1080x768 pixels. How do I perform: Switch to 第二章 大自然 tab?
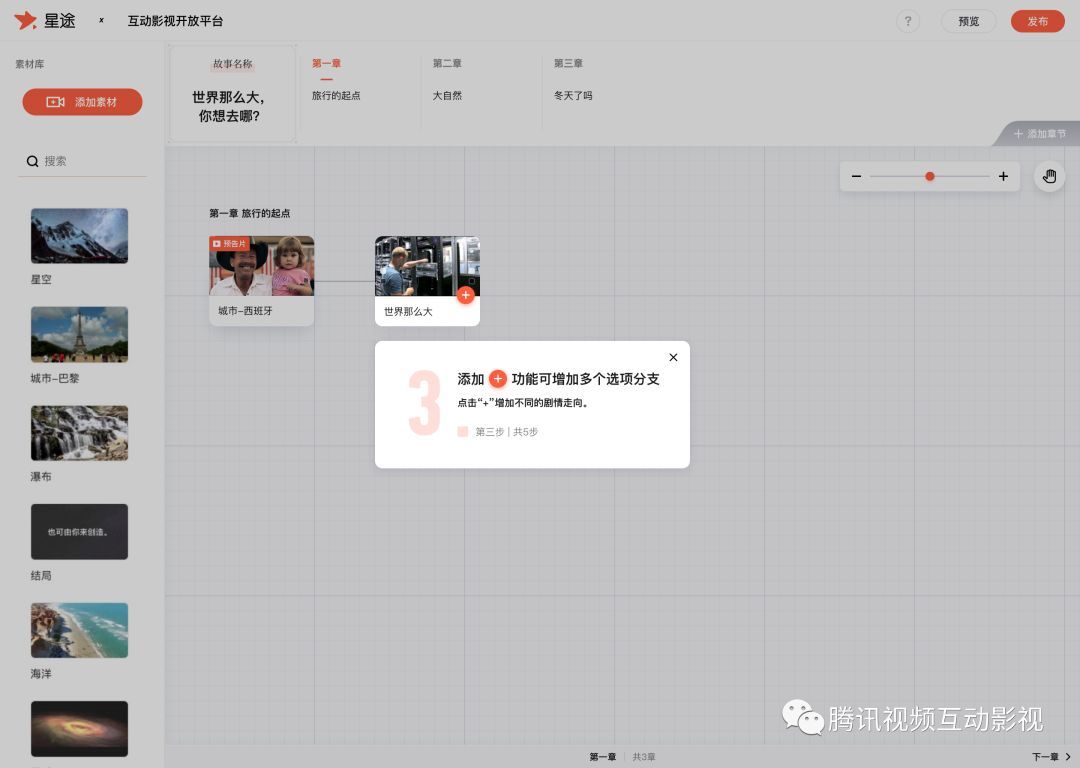point(448,79)
